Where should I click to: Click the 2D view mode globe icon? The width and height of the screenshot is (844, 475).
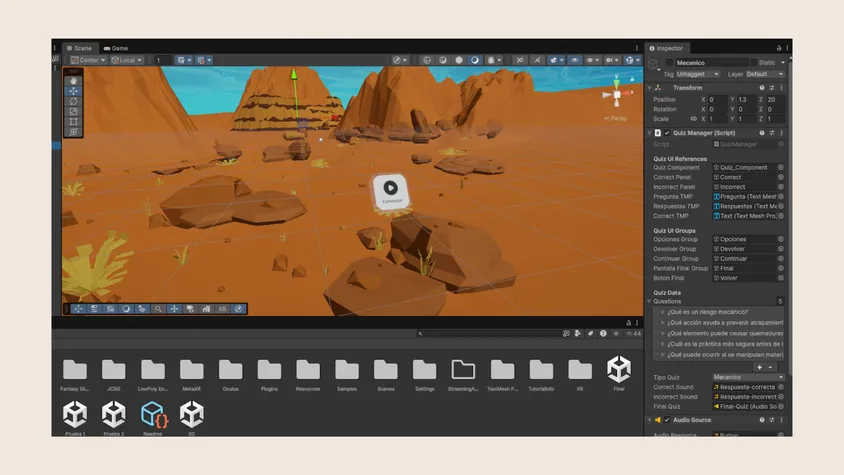pyautogui.click(x=427, y=60)
